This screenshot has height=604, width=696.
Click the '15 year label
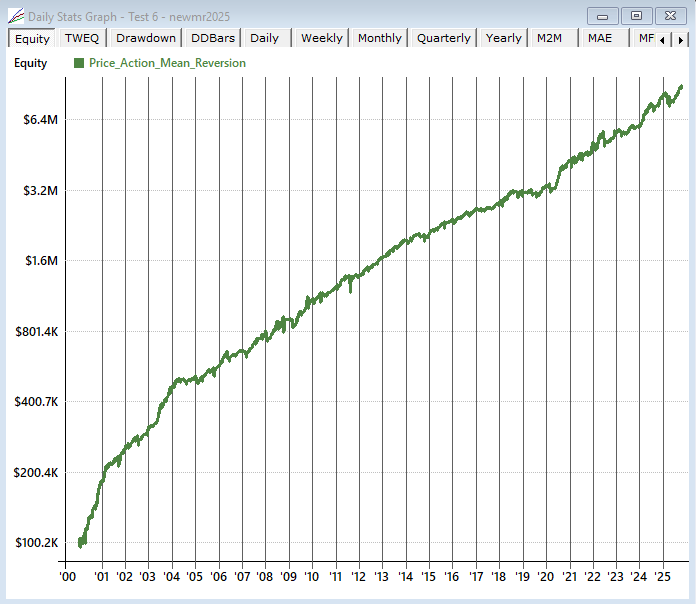(428, 576)
